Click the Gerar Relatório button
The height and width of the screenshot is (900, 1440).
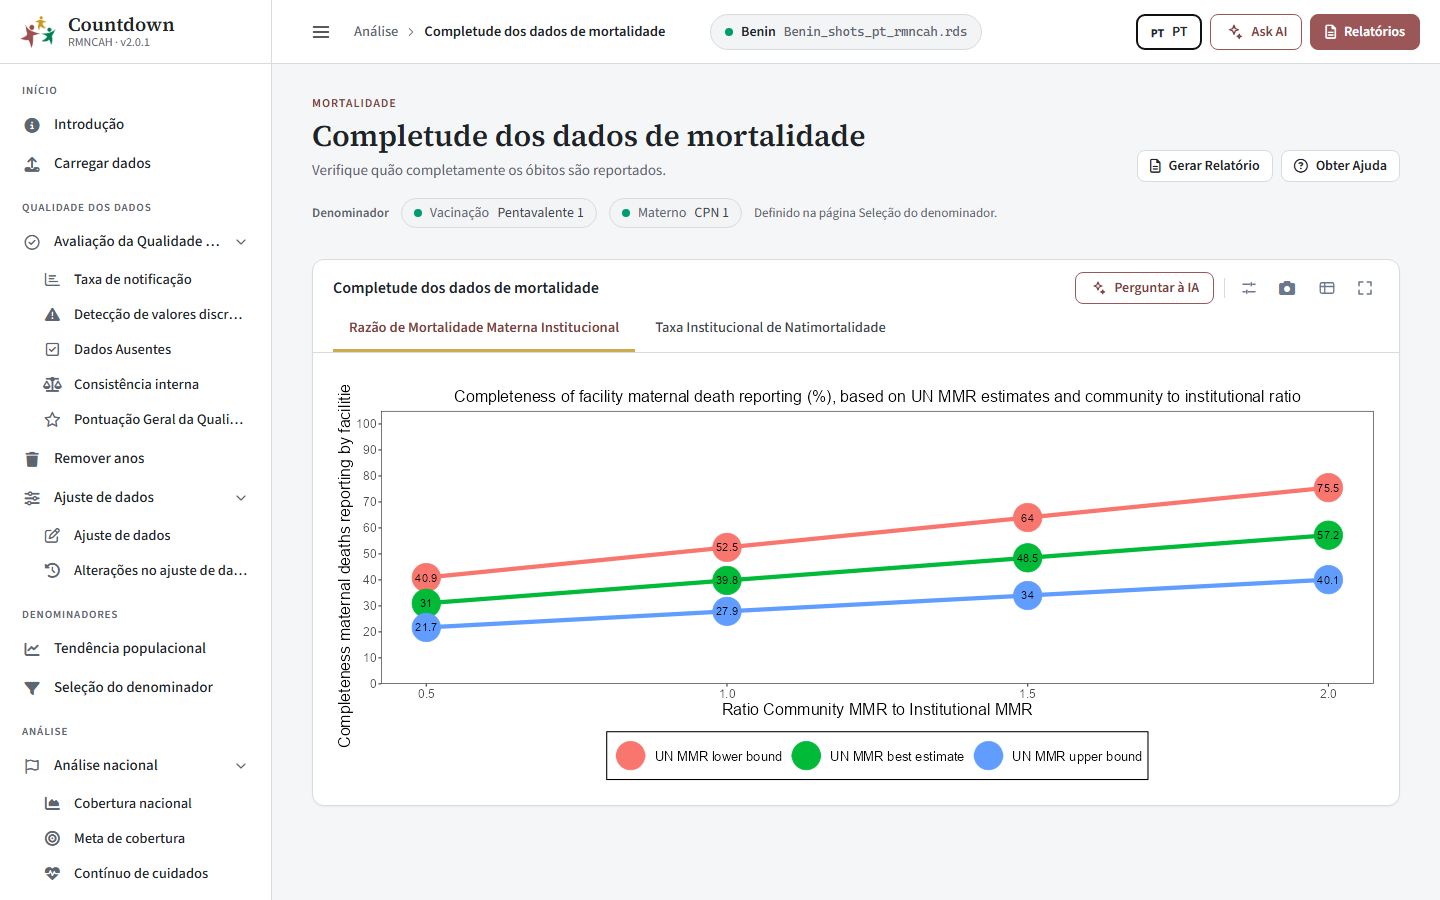[1204, 166]
